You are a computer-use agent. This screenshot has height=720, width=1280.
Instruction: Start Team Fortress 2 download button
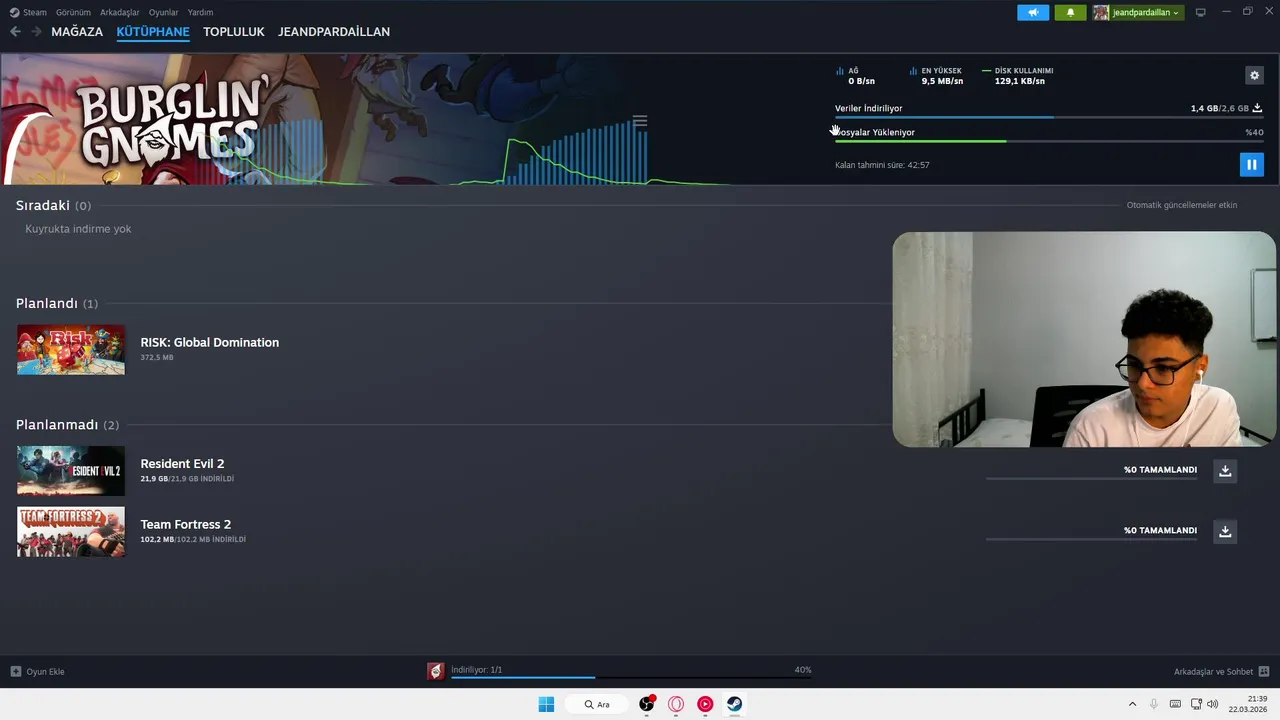[x=1225, y=532]
